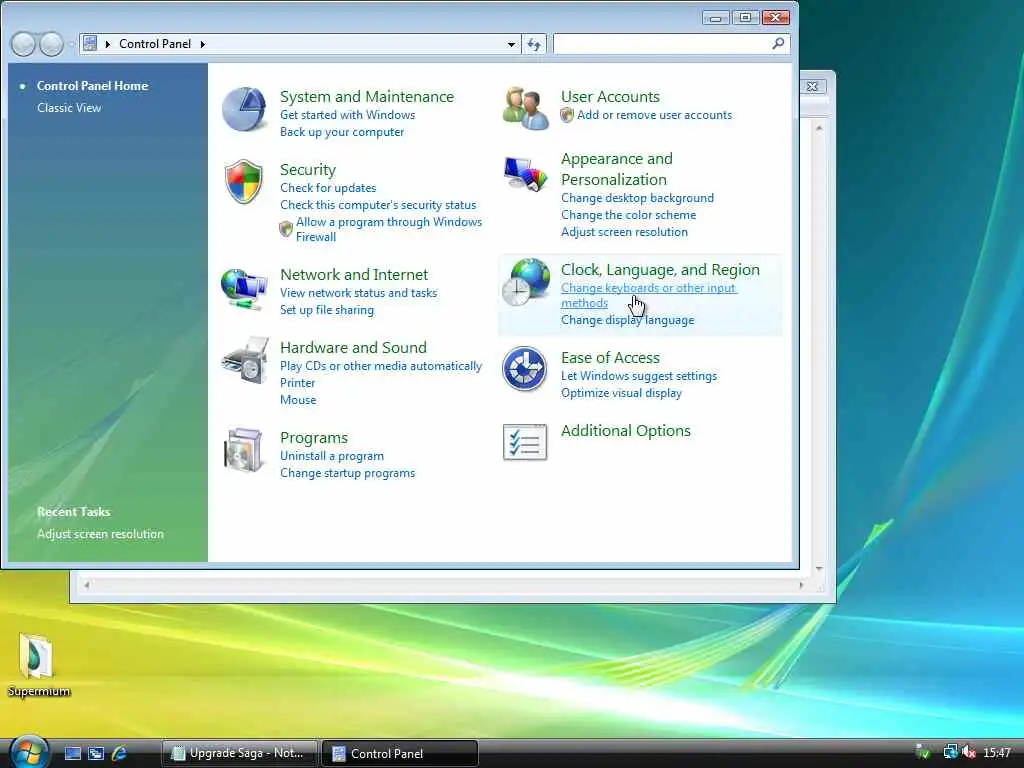Click the Hardware and Sound printer icon
This screenshot has height=768, width=1024.
(245, 360)
